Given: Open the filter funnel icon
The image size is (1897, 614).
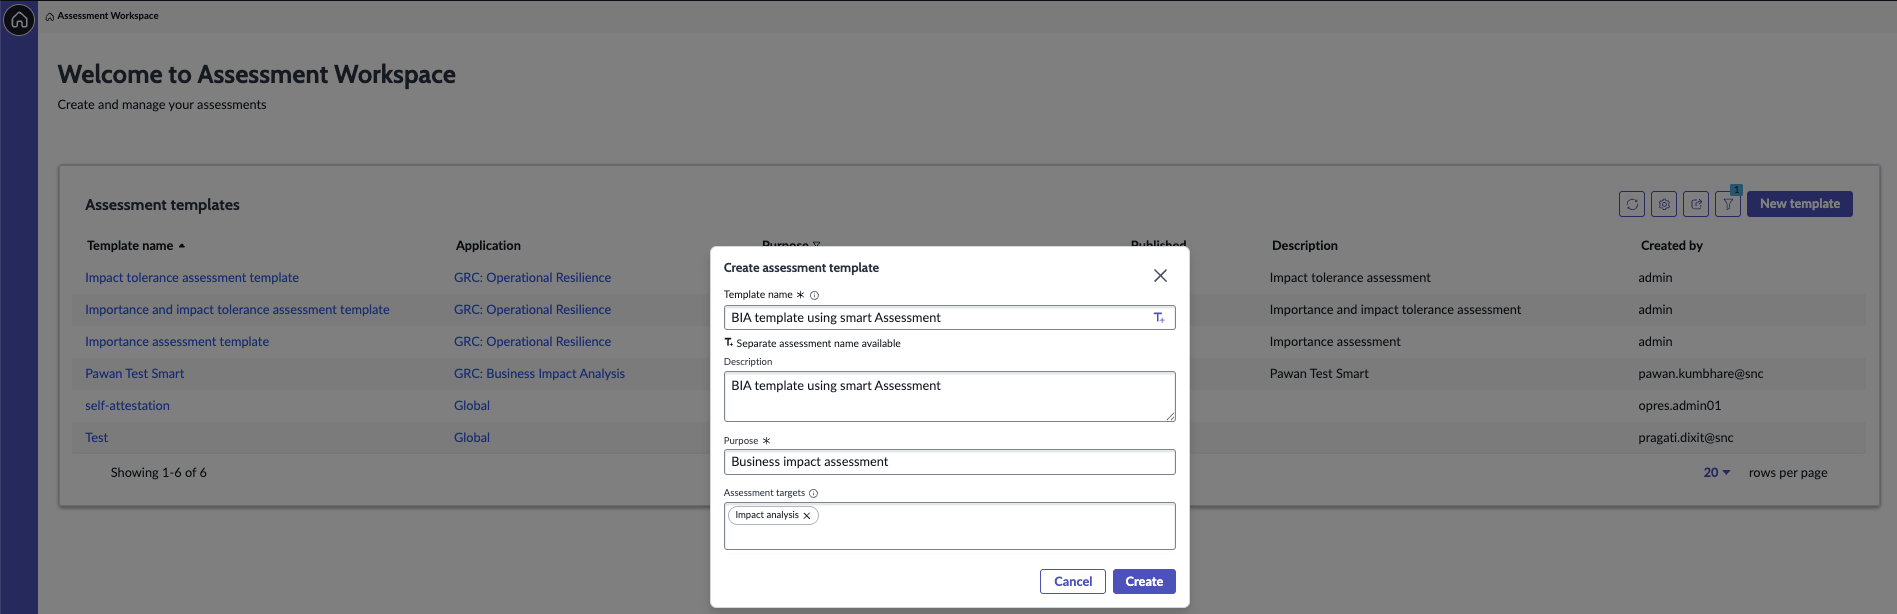Looking at the screenshot, I should pos(1728,204).
